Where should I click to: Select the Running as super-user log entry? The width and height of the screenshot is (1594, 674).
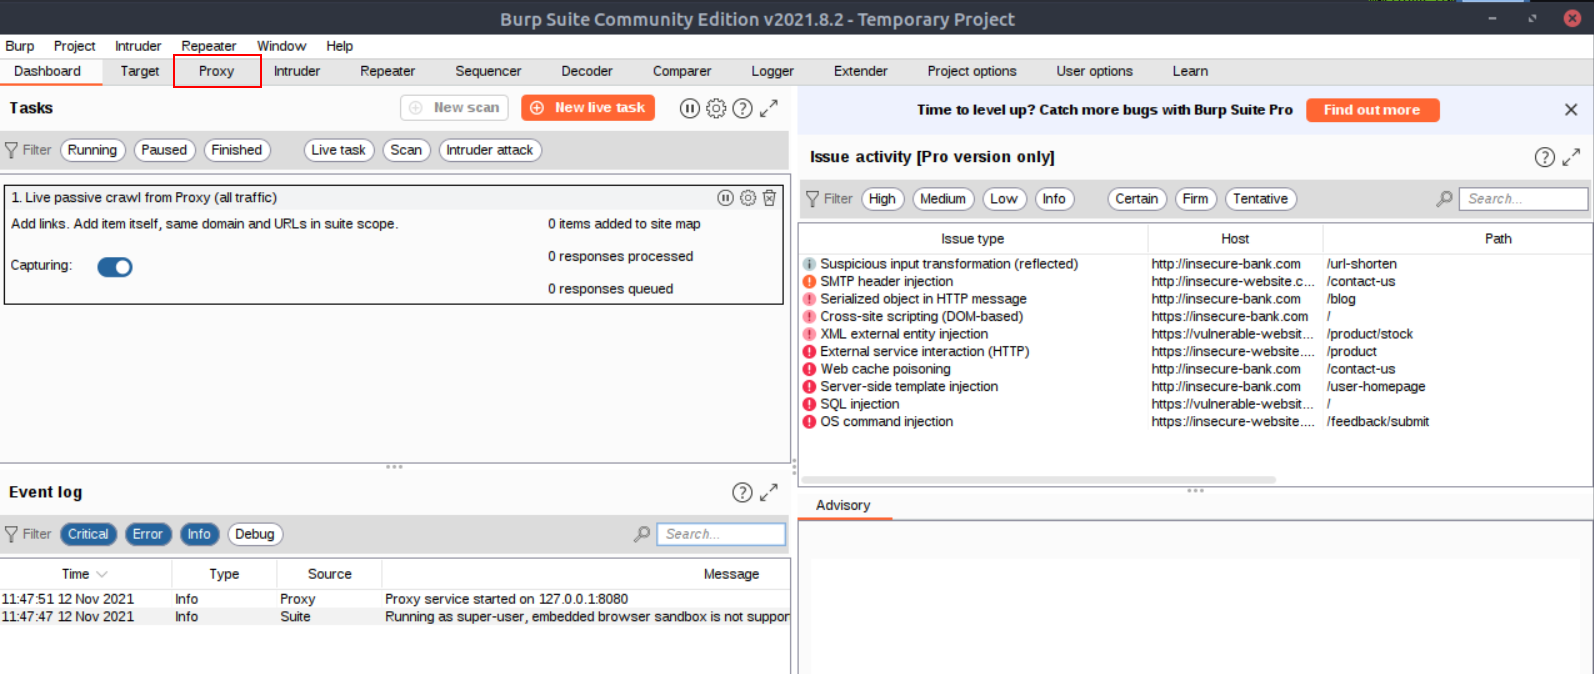coord(395,617)
